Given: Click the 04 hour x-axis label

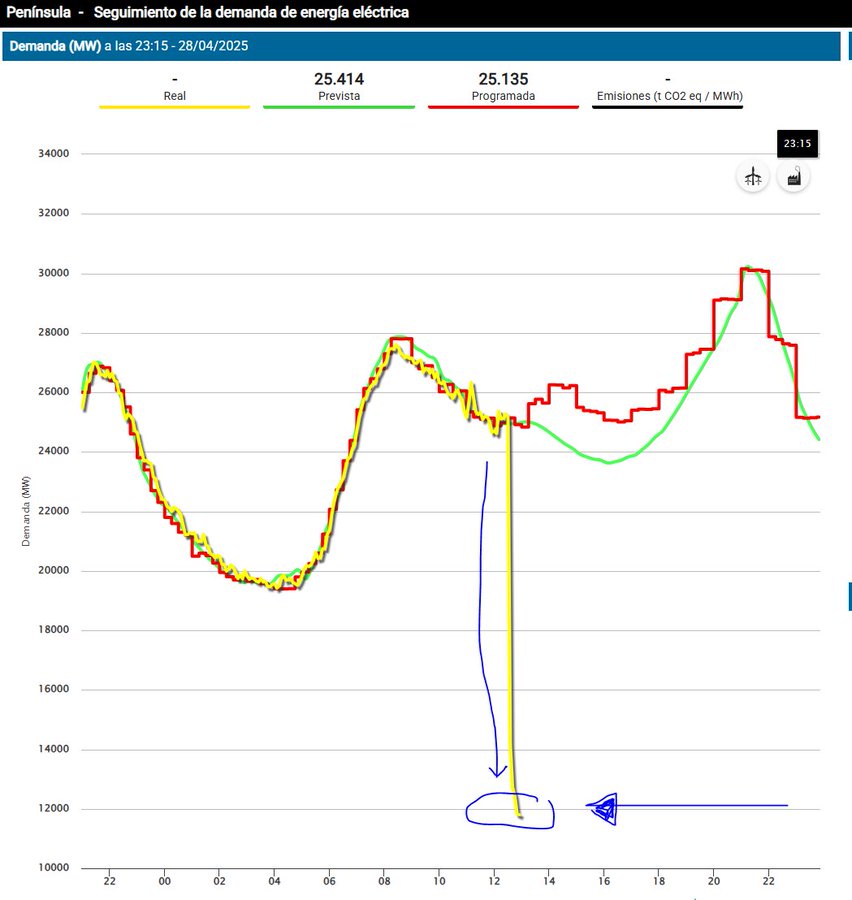Looking at the screenshot, I should [x=274, y=881].
